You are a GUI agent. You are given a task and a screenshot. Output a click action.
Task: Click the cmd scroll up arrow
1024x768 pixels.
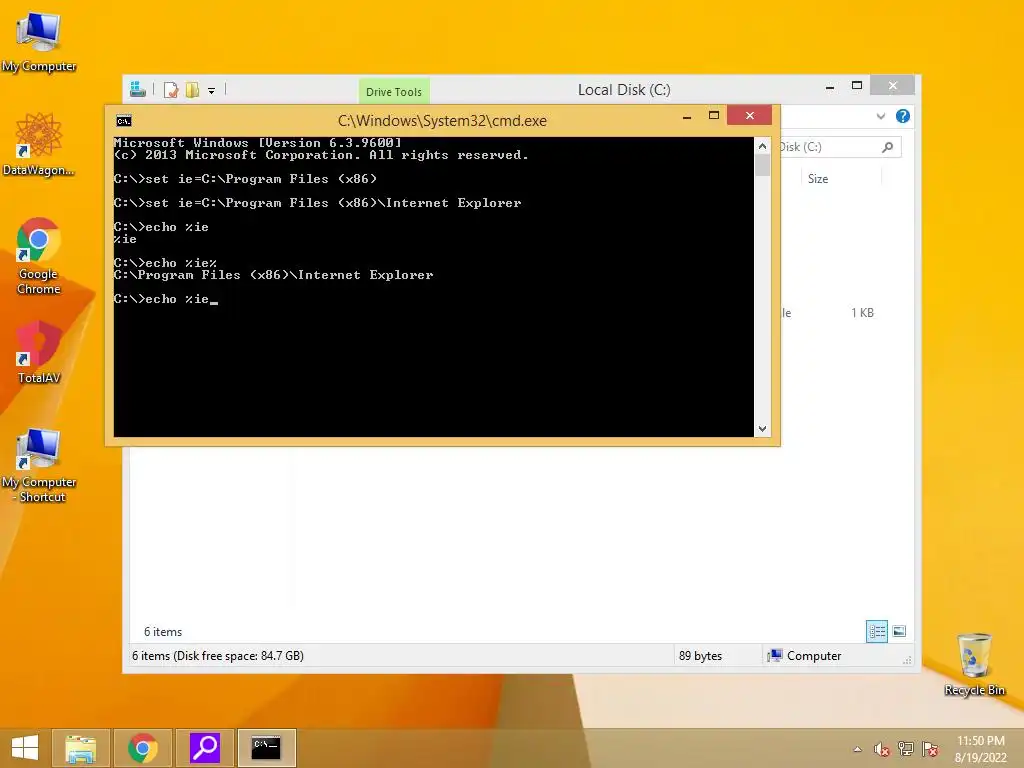click(762, 146)
